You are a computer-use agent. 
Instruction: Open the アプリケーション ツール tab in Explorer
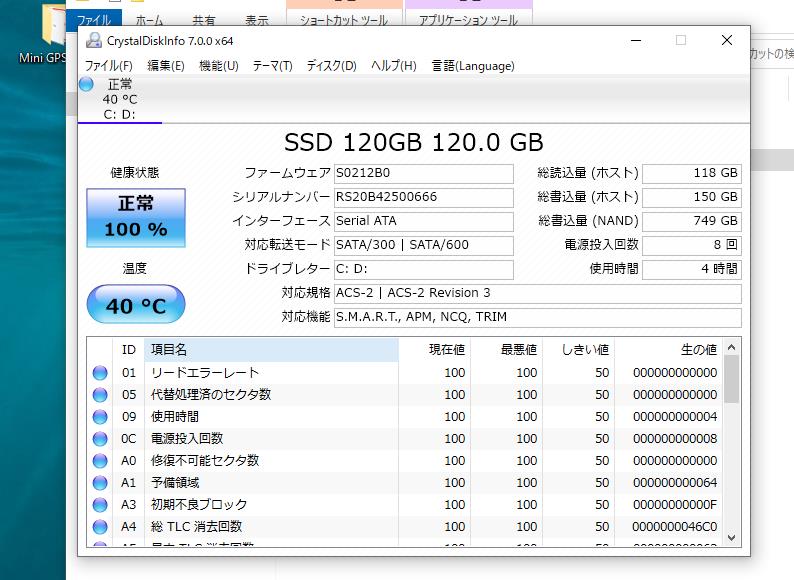click(x=468, y=20)
